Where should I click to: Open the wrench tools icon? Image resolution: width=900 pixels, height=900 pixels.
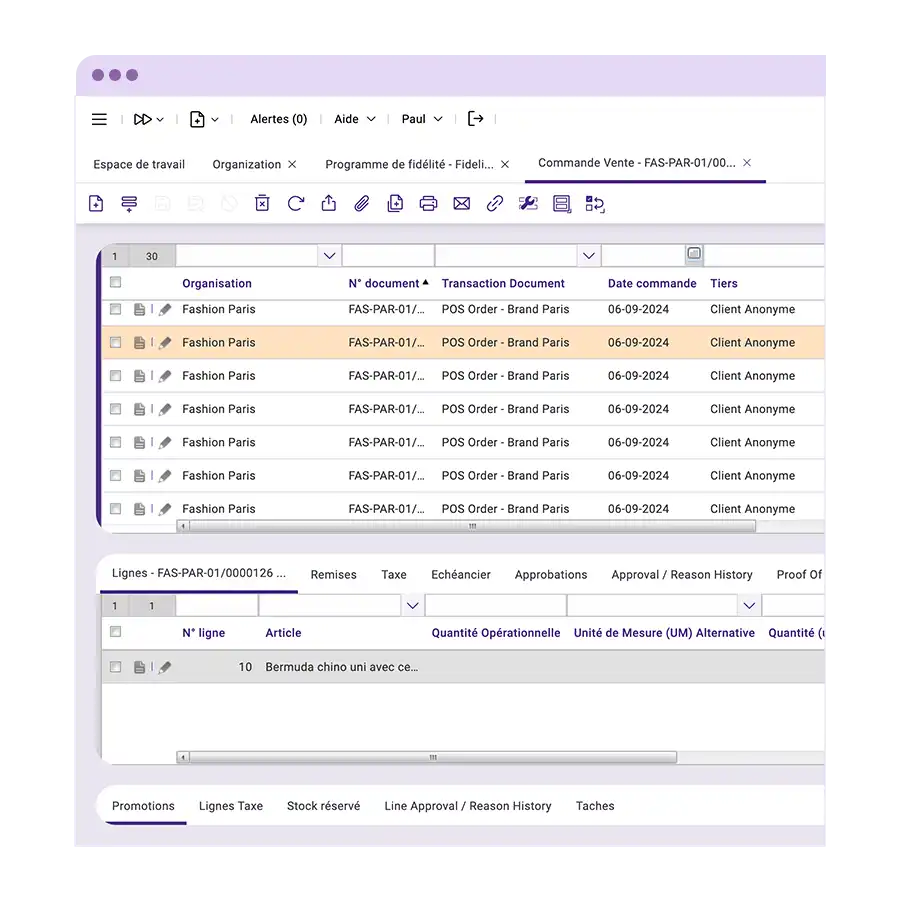tap(528, 203)
